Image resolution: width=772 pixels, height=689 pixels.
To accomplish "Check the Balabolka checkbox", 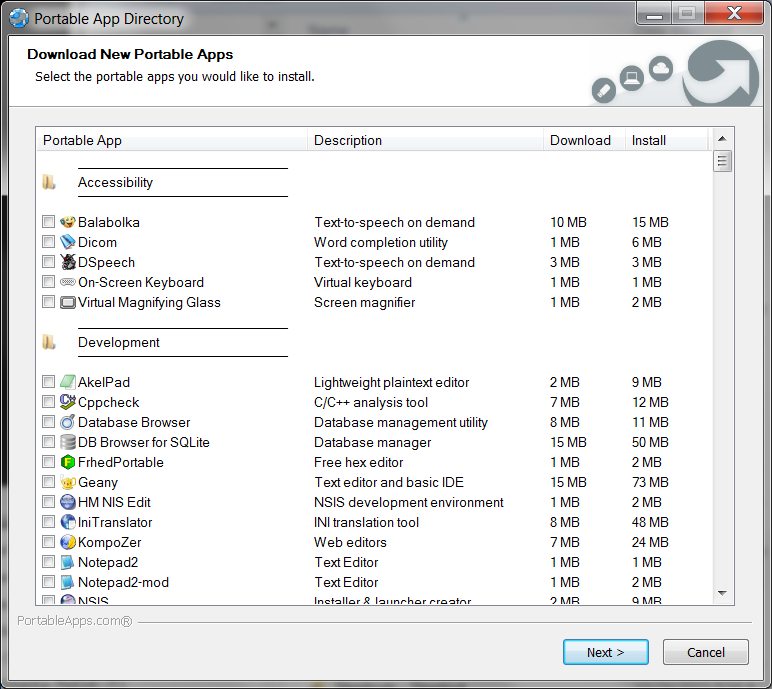I will (x=48, y=222).
